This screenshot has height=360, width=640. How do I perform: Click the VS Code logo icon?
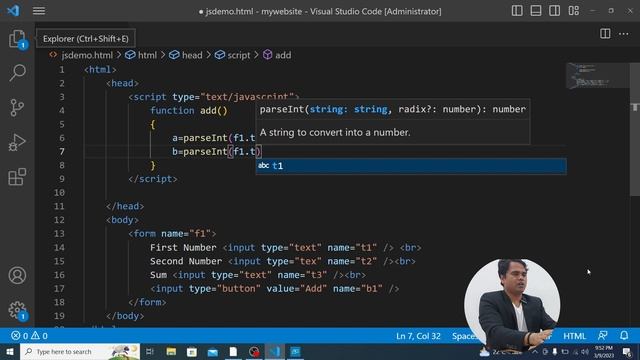13,11
